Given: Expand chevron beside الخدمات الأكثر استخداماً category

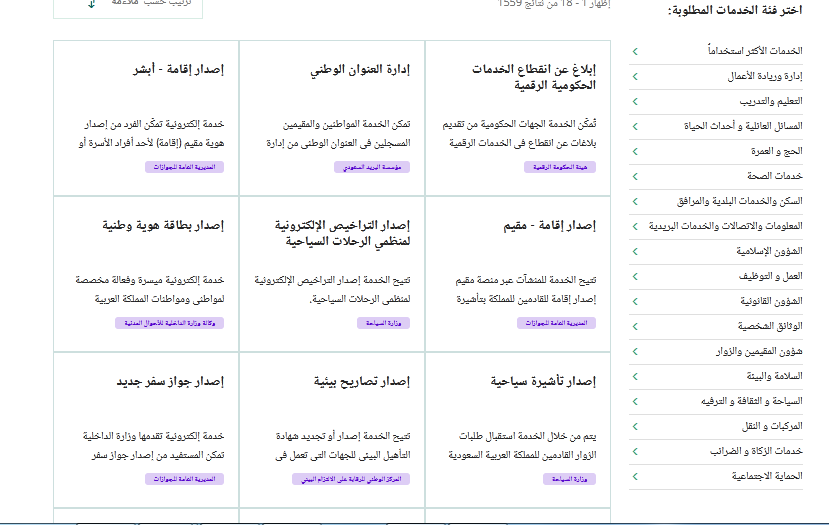Looking at the screenshot, I should pyautogui.click(x=635, y=51).
